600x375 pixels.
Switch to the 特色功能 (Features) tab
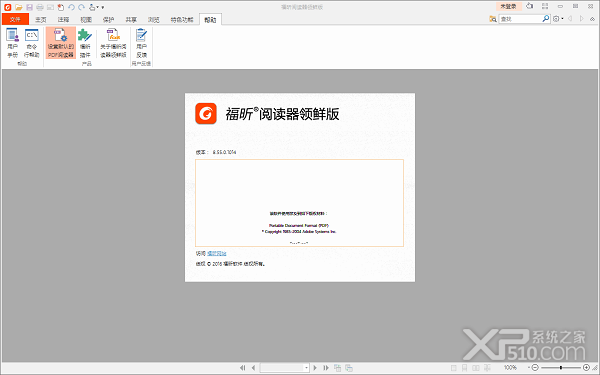click(x=182, y=20)
